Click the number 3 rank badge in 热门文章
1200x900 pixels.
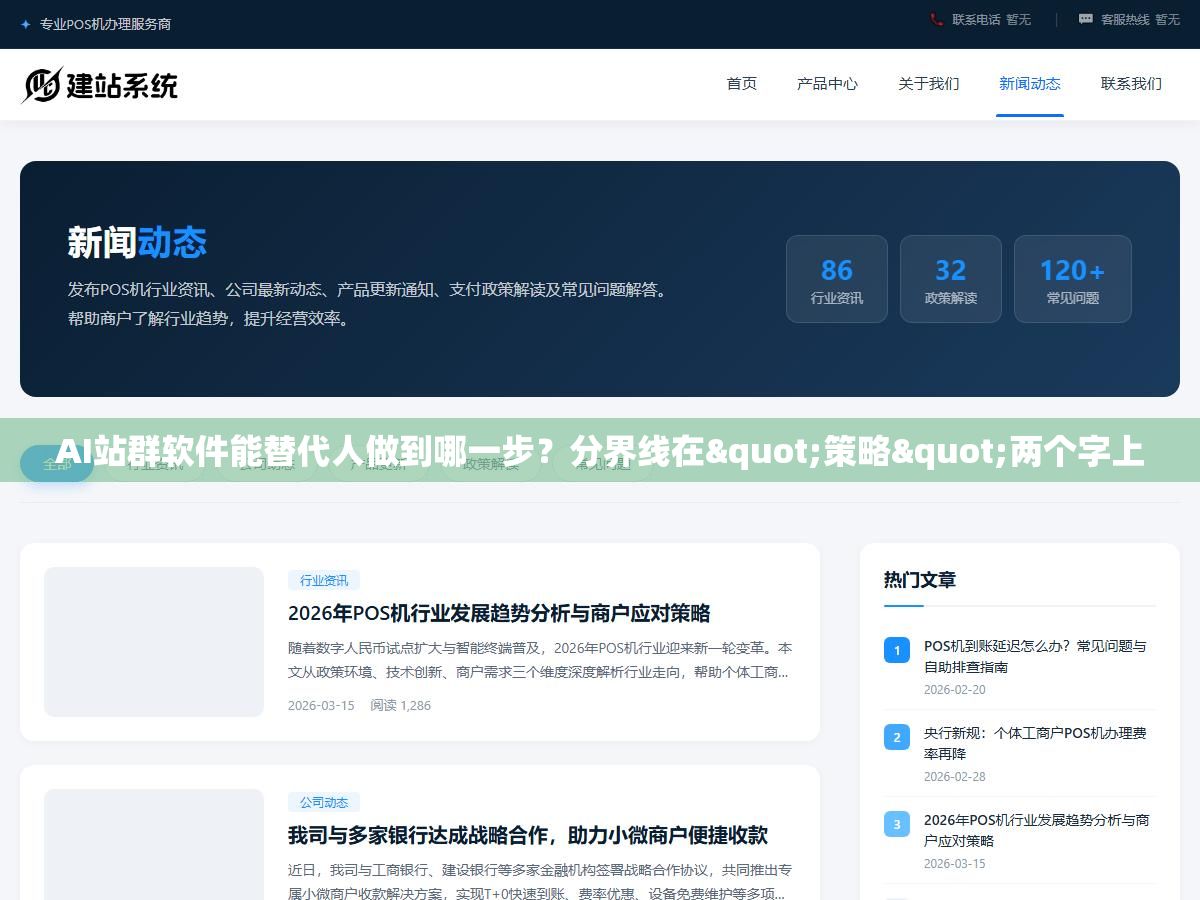[897, 824]
